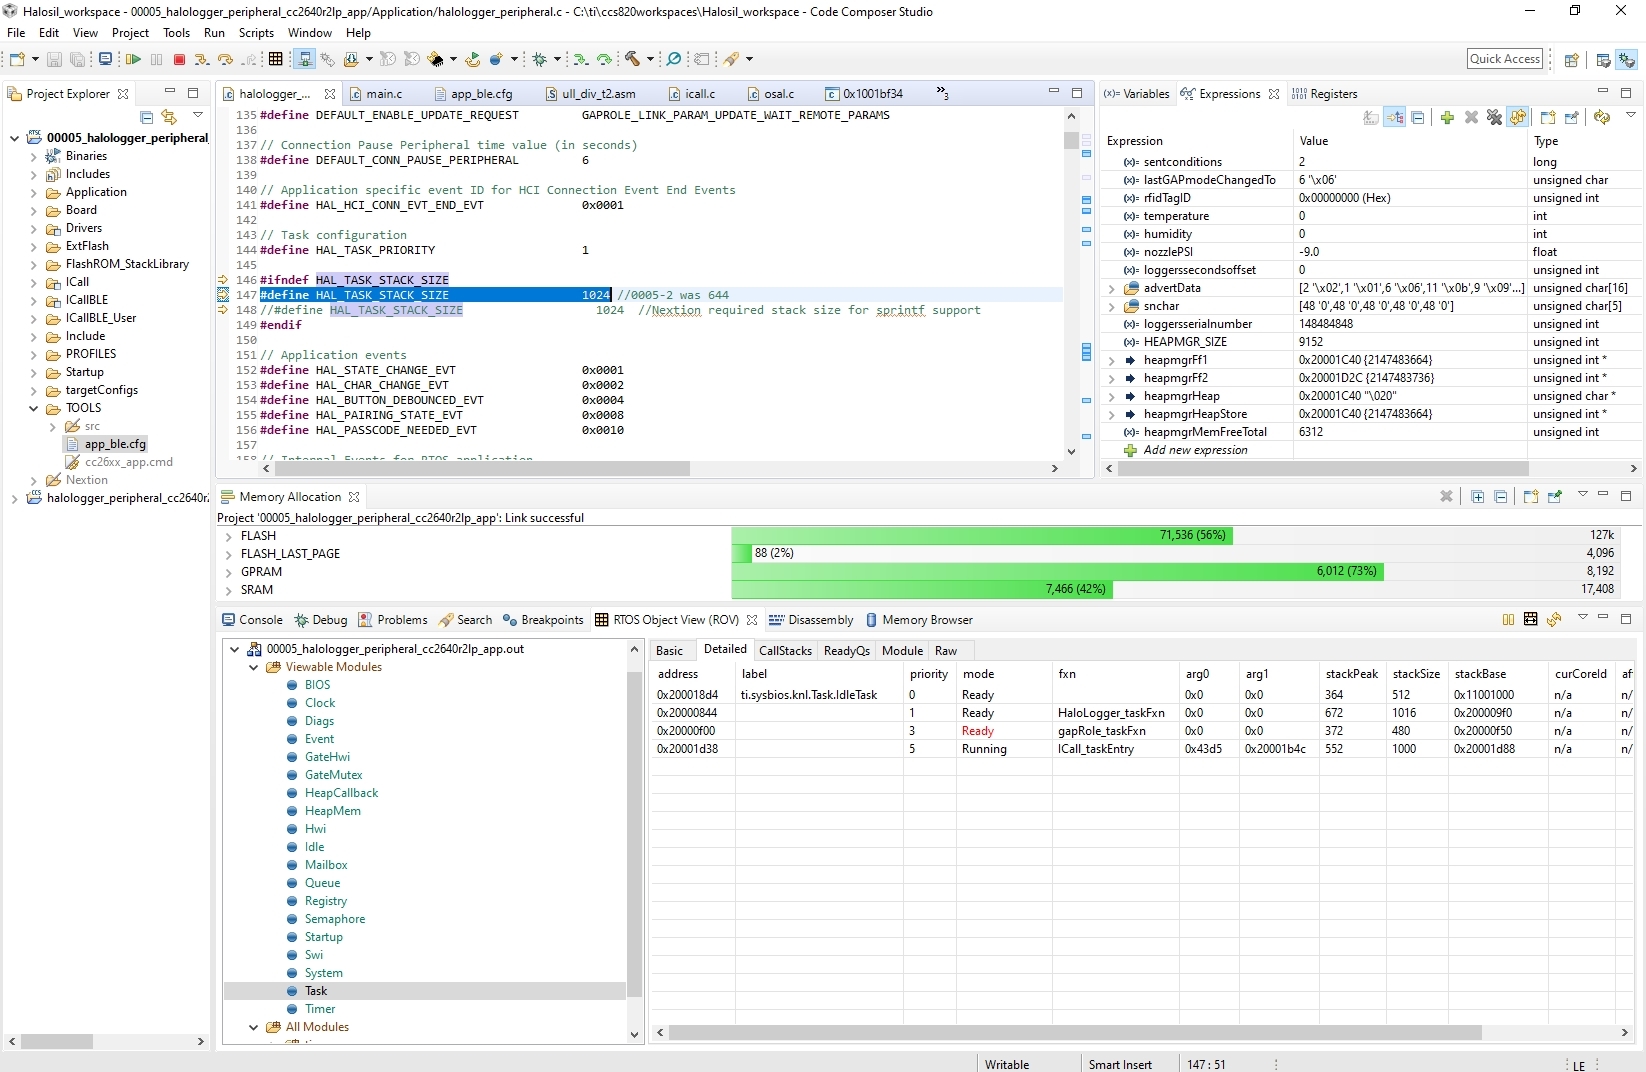Click the Resume debug button

point(133,60)
